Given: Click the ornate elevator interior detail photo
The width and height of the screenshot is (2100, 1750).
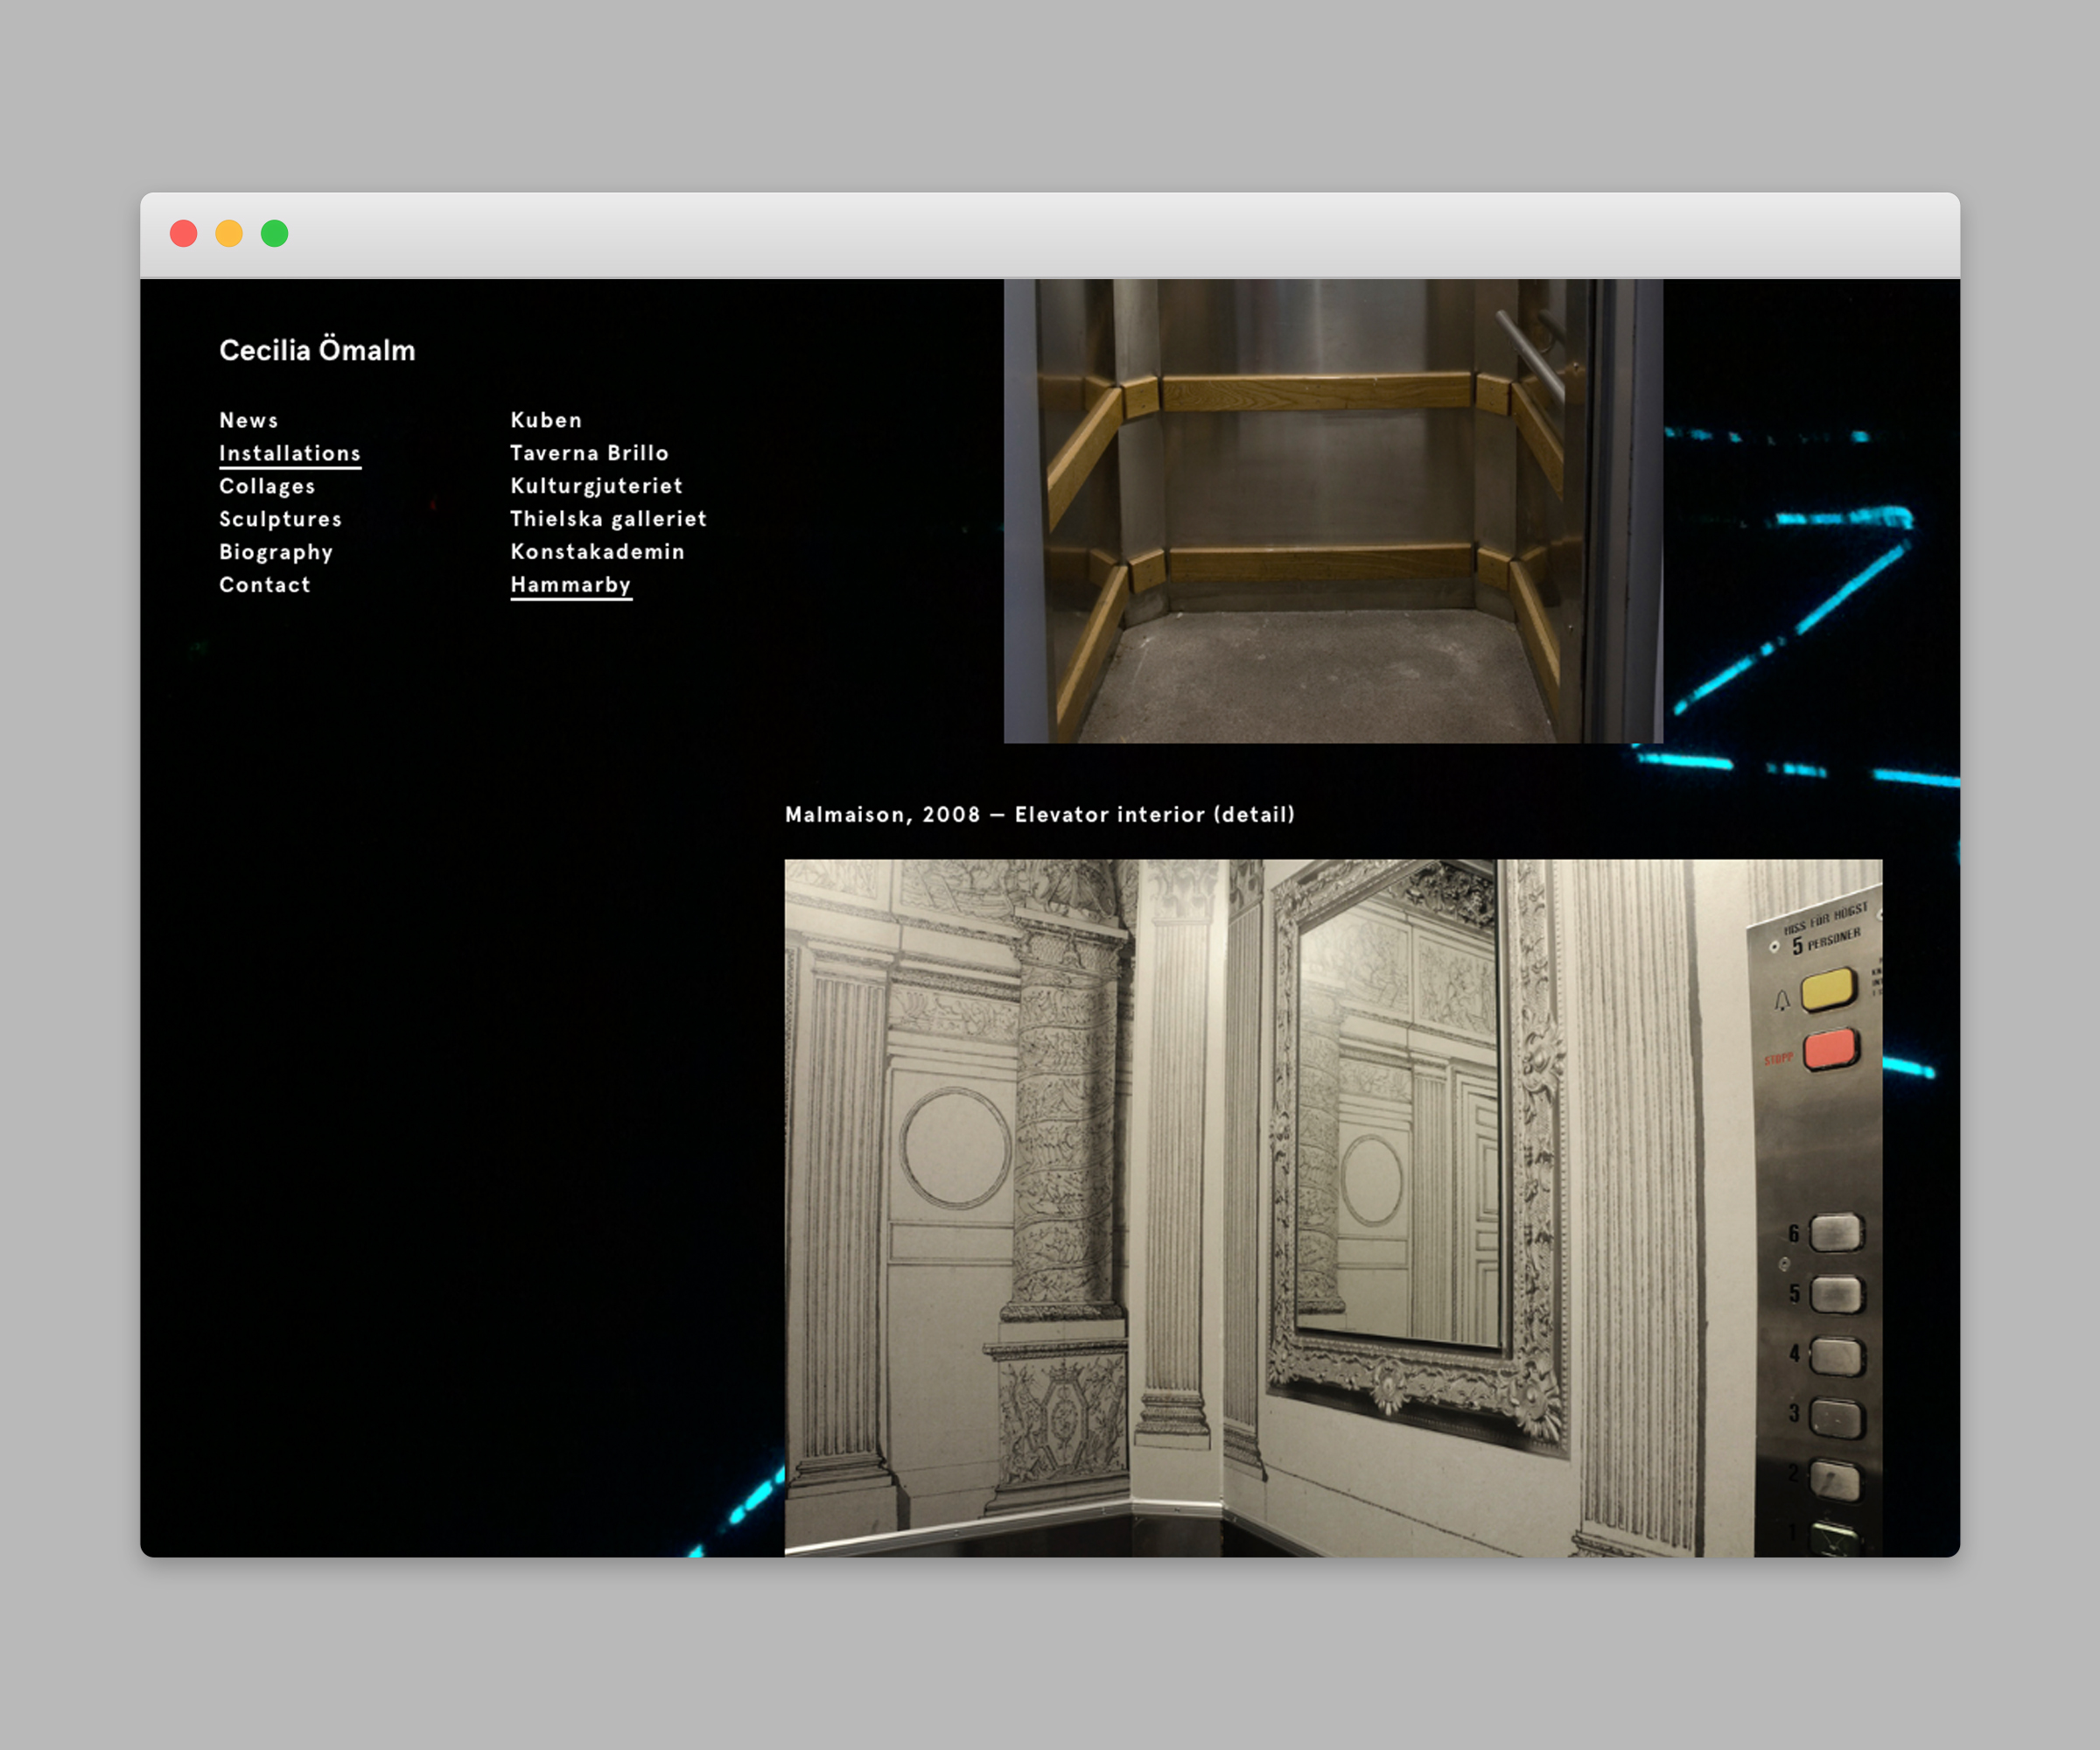Looking at the screenshot, I should [x=1333, y=1208].
